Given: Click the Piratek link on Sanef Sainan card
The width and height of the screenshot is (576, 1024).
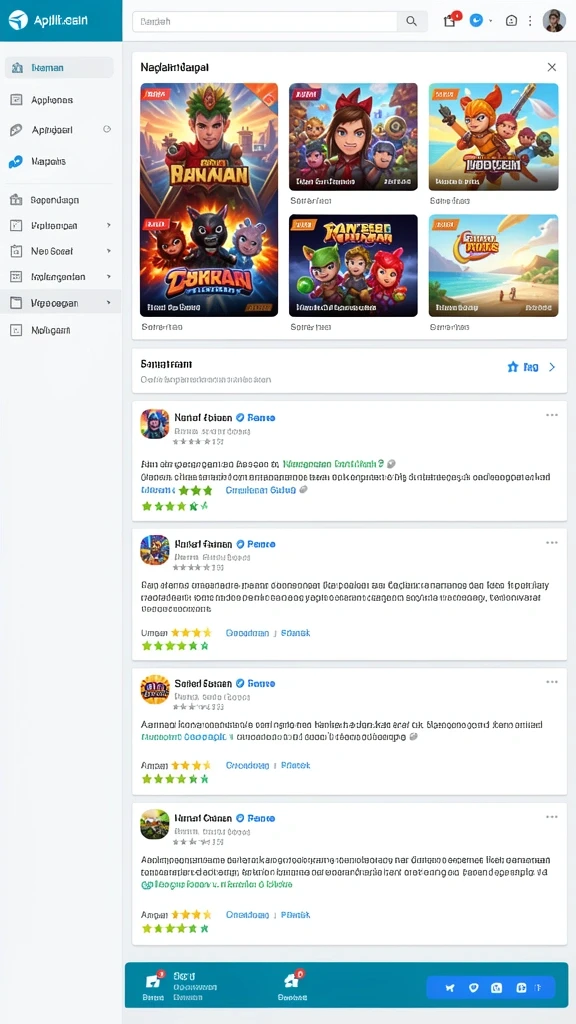Looking at the screenshot, I should point(296,765).
